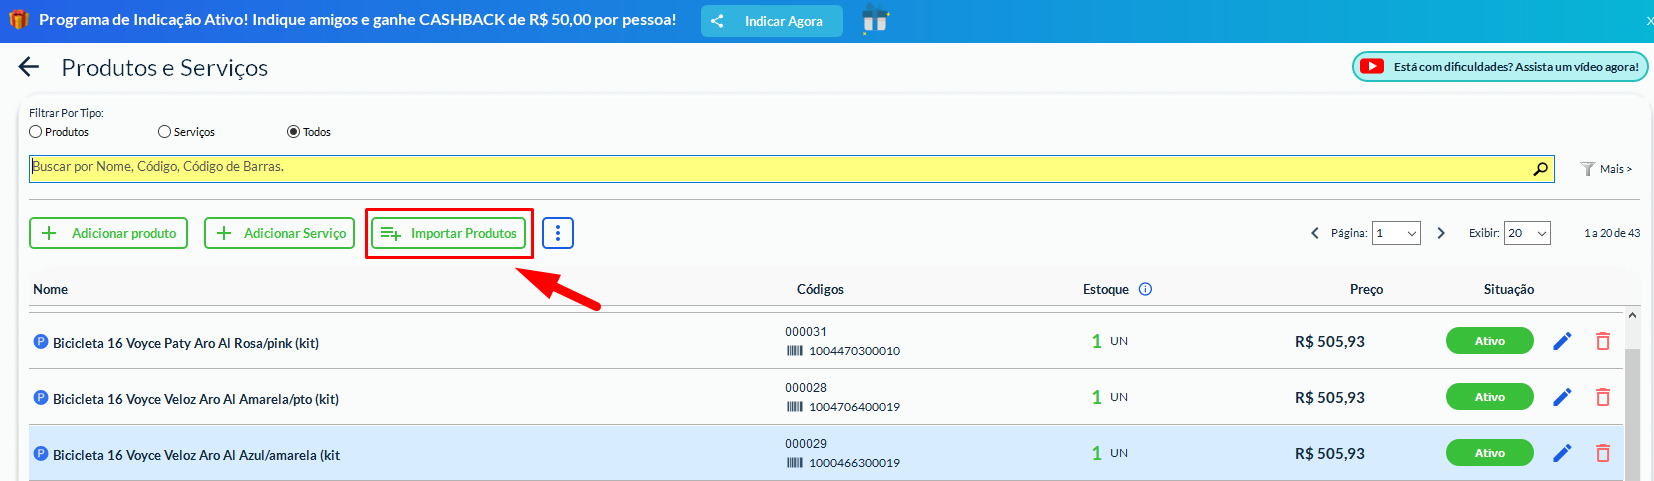Open the Exibir items-per-page dropdown

pos(1527,233)
